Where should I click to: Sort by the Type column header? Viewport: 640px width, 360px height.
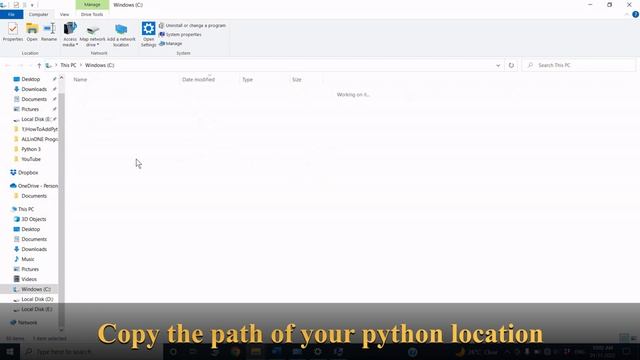click(x=247, y=80)
